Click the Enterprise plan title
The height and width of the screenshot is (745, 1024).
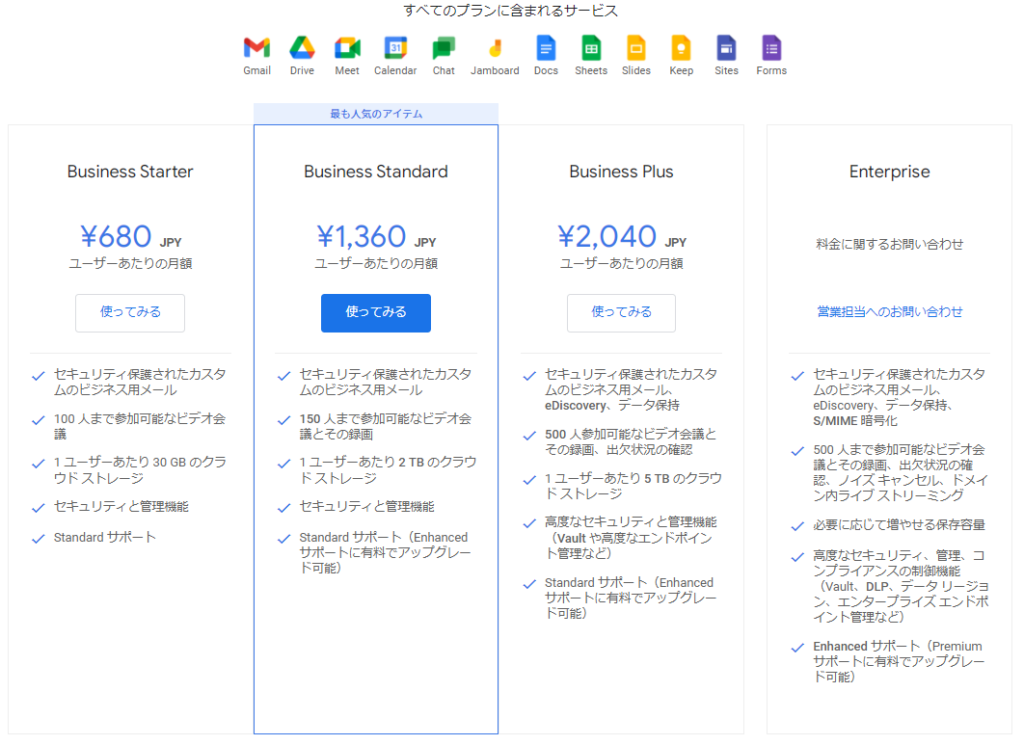(x=889, y=171)
